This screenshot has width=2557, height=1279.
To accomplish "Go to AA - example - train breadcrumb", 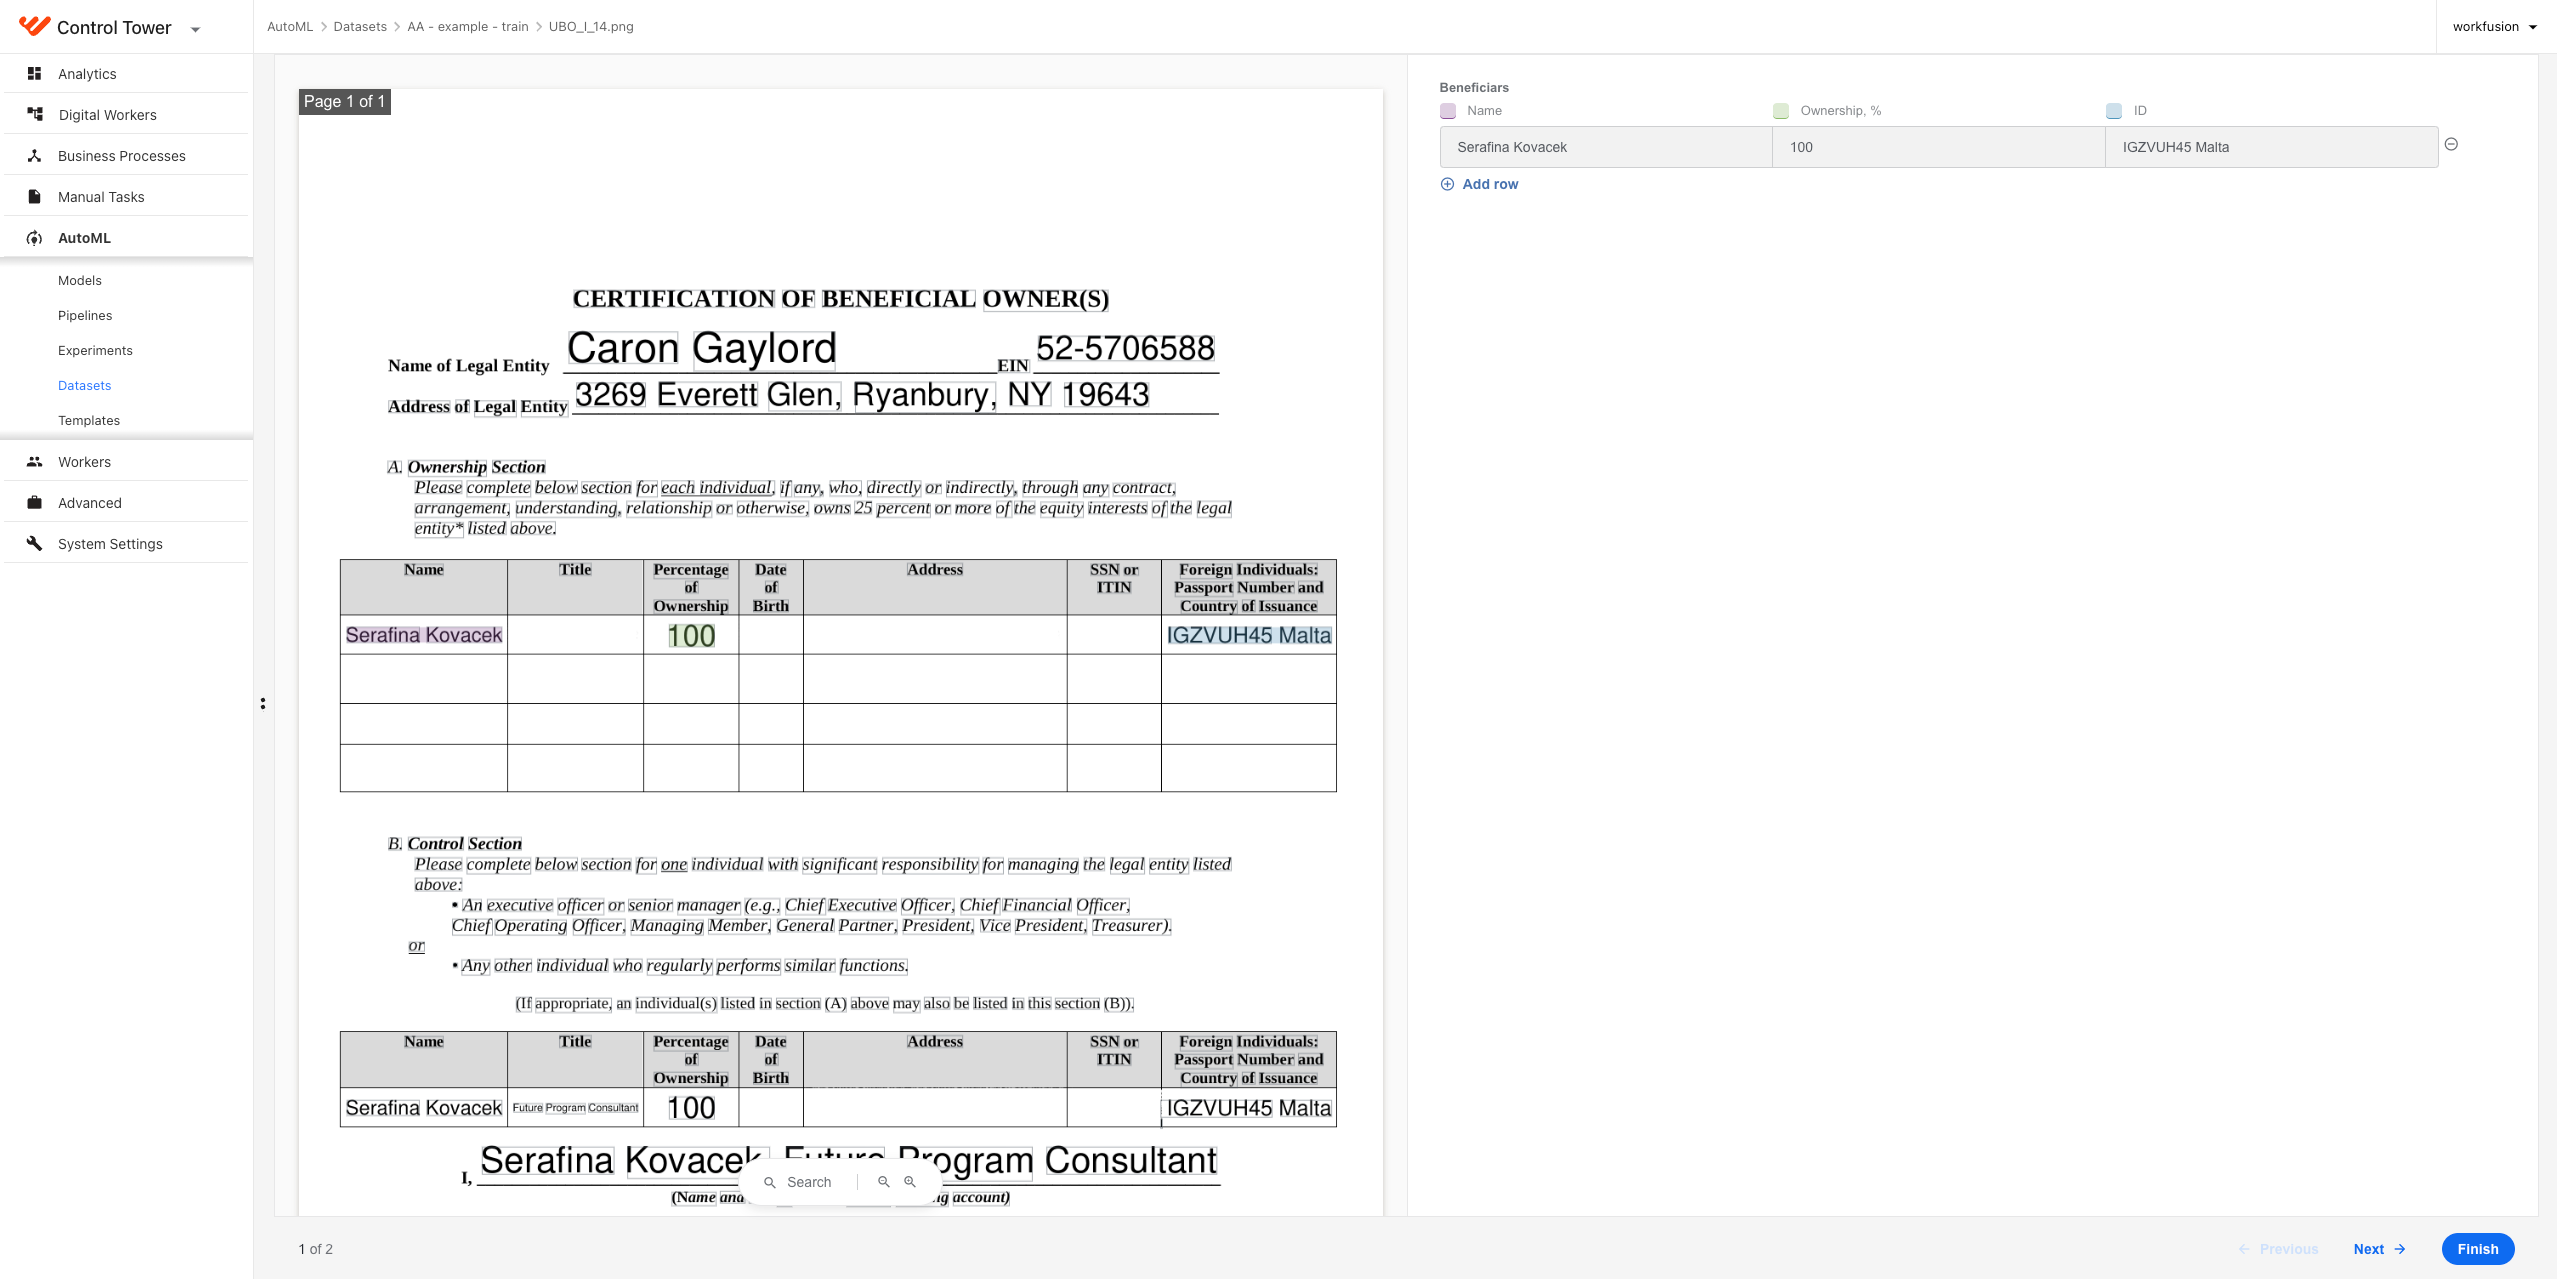I will pos(468,26).
